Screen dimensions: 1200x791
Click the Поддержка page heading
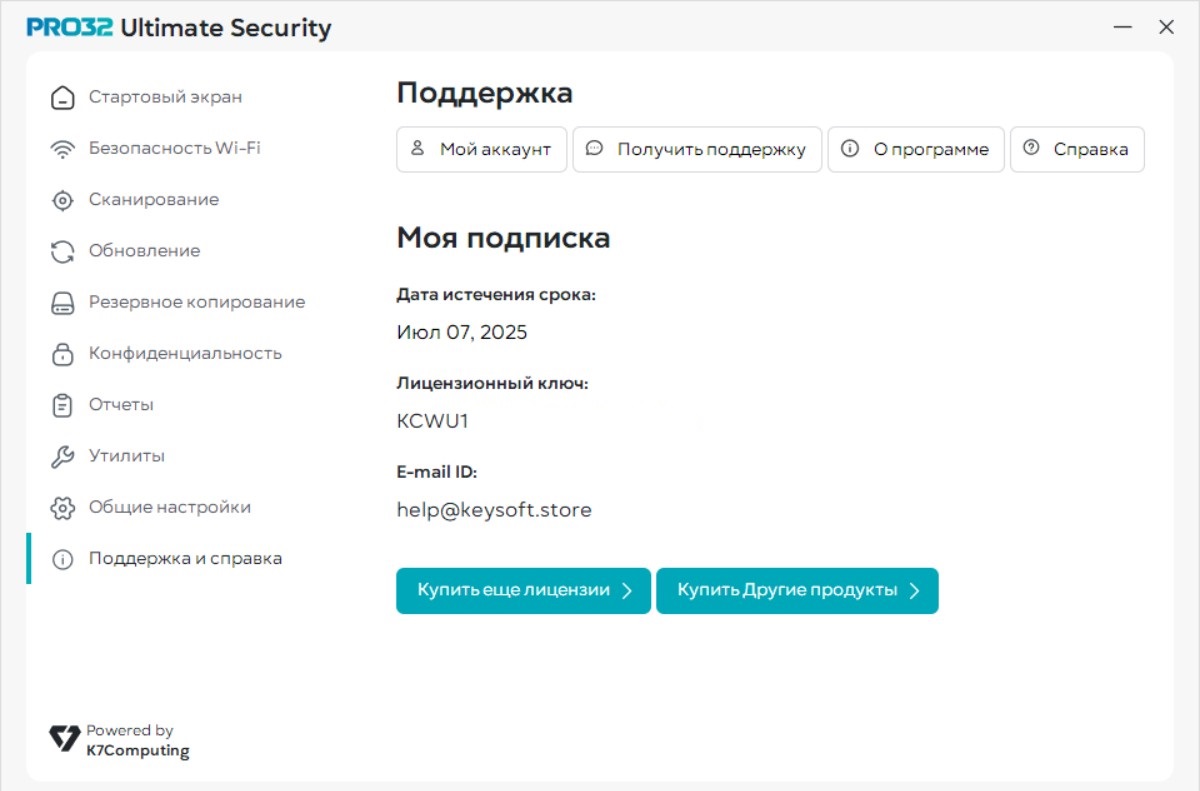tap(485, 94)
